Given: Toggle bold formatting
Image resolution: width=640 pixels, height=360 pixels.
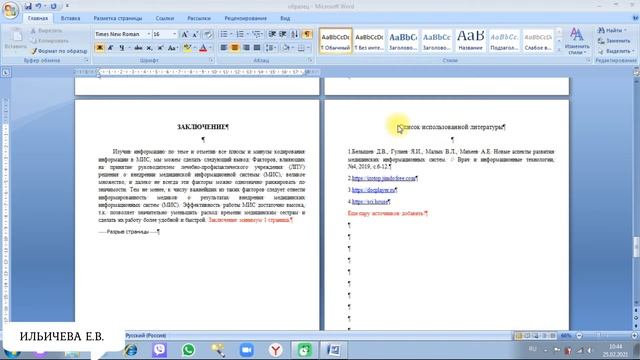Looking at the screenshot, I should (100, 48).
